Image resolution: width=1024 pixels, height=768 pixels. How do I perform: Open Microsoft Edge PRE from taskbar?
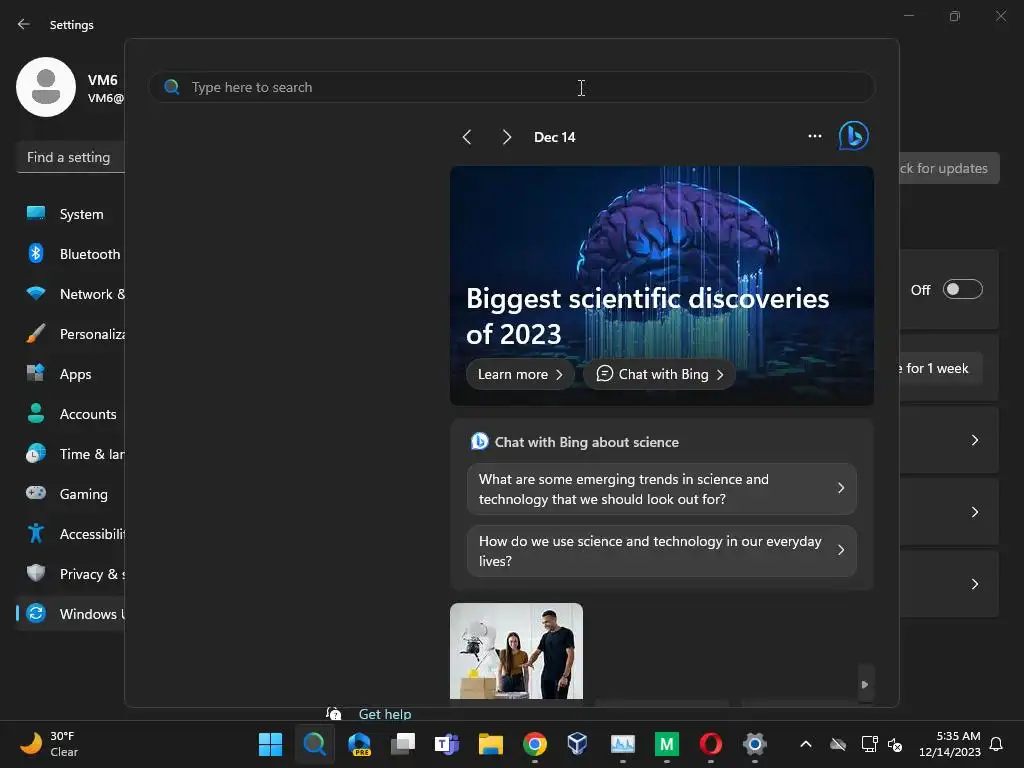(359, 744)
